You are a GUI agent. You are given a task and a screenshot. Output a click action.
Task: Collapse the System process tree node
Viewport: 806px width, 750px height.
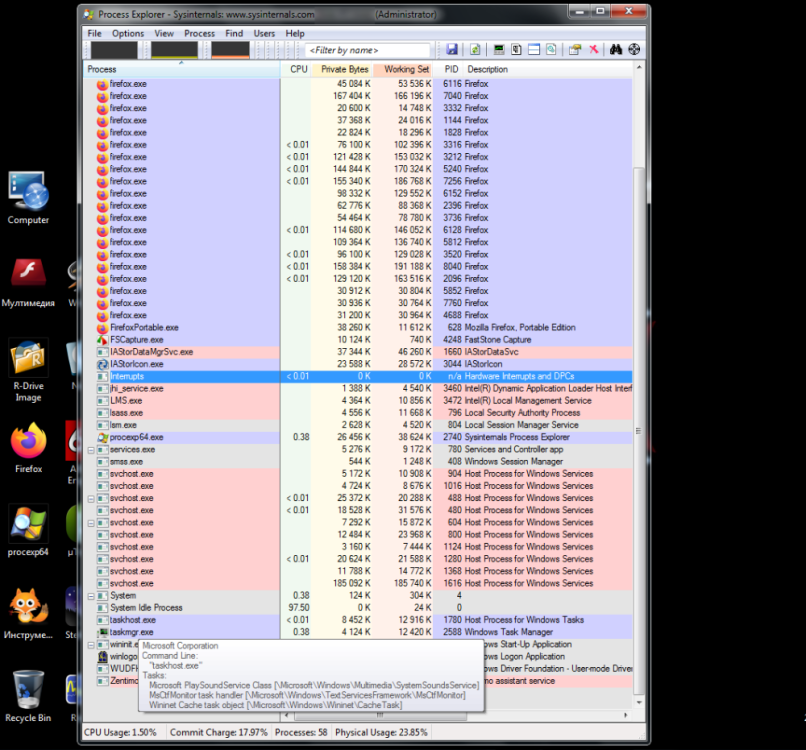pyautogui.click(x=91, y=596)
